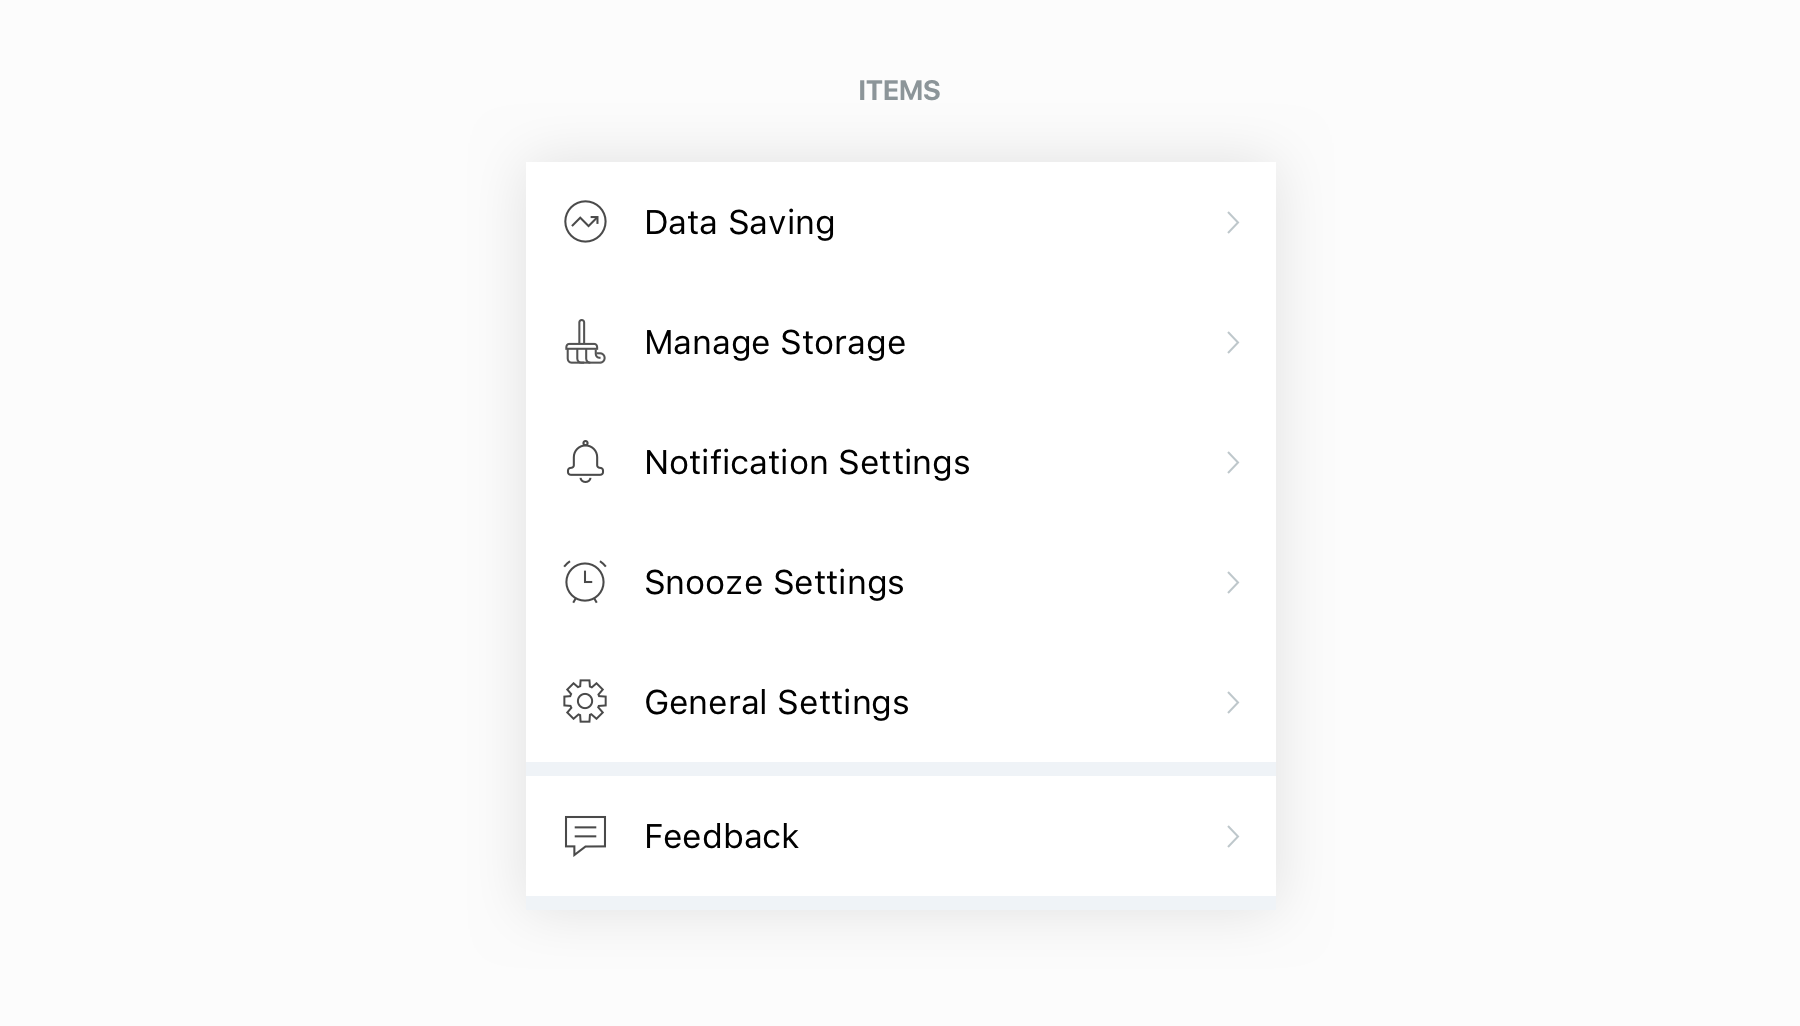Screen dimensions: 1800x1026
Task: Tap the Feedback label
Action: (x=721, y=836)
